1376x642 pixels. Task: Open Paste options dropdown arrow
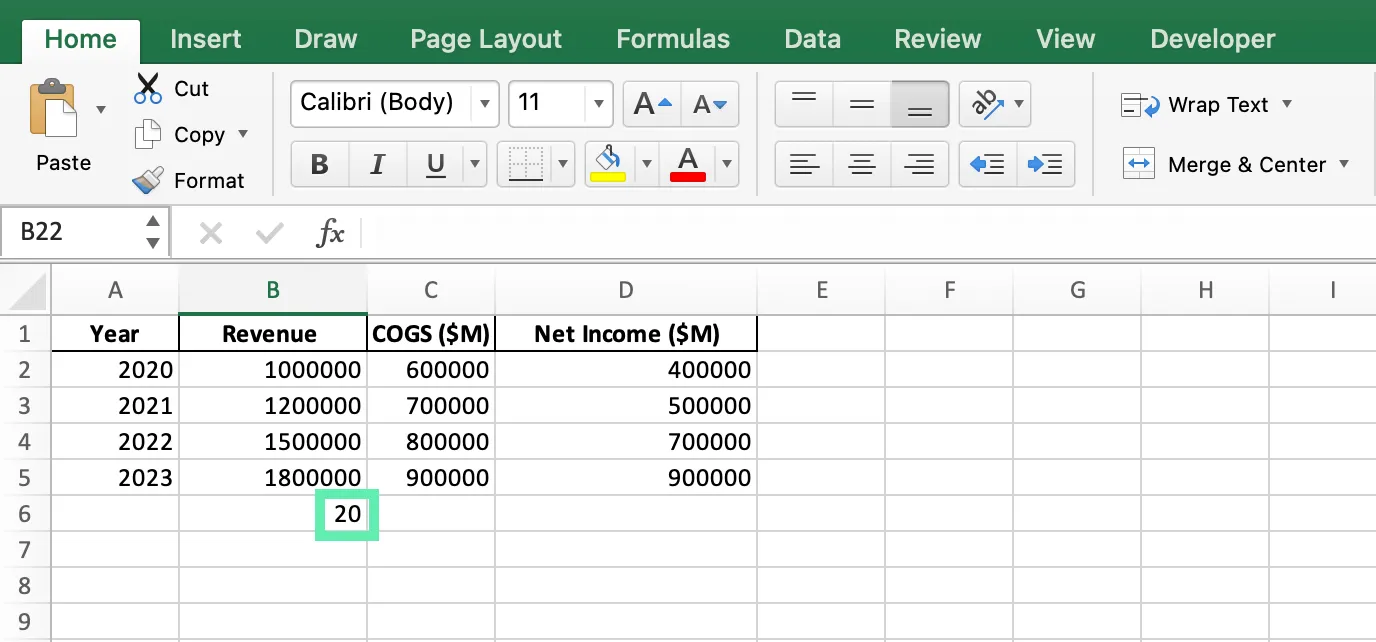(101, 109)
